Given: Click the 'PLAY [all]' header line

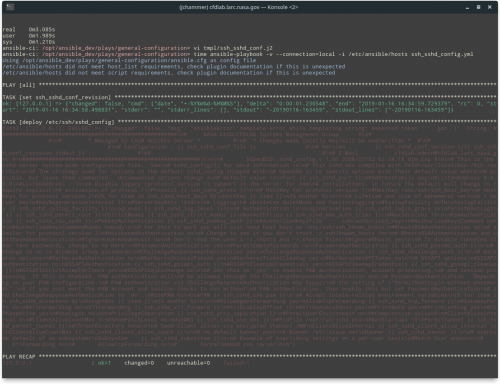Looking at the screenshot, I should coord(249,85).
